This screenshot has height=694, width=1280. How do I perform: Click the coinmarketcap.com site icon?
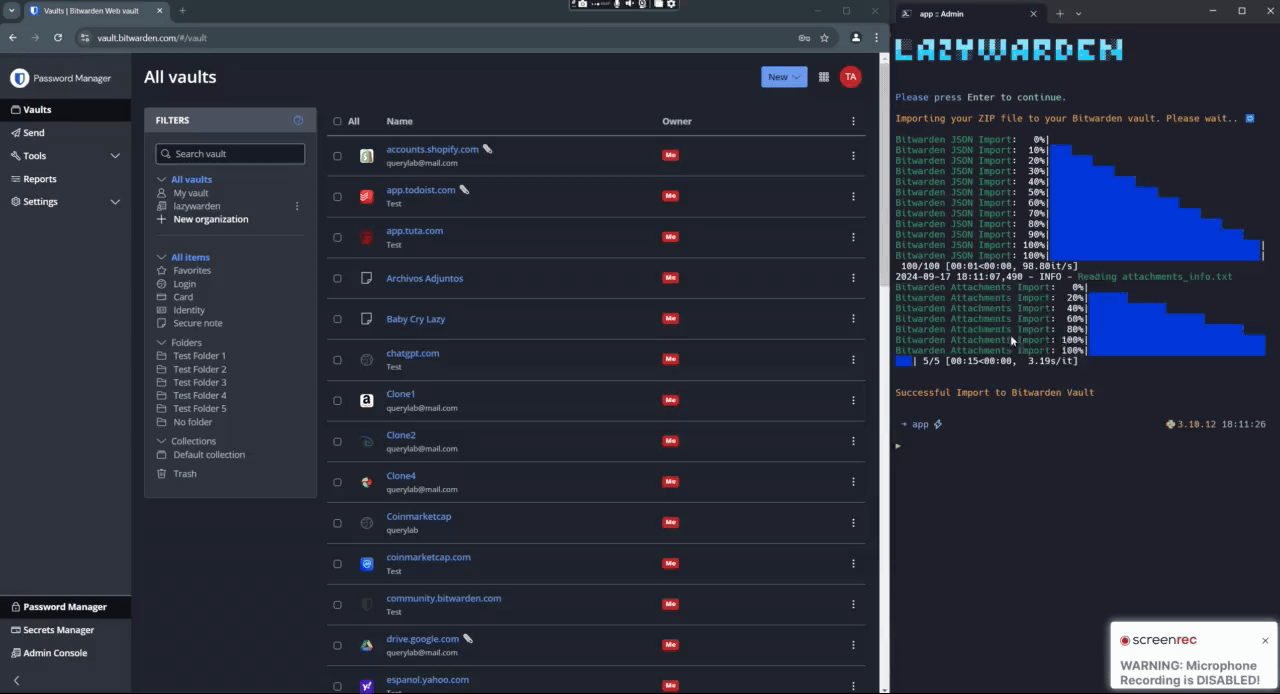pyautogui.click(x=367, y=563)
